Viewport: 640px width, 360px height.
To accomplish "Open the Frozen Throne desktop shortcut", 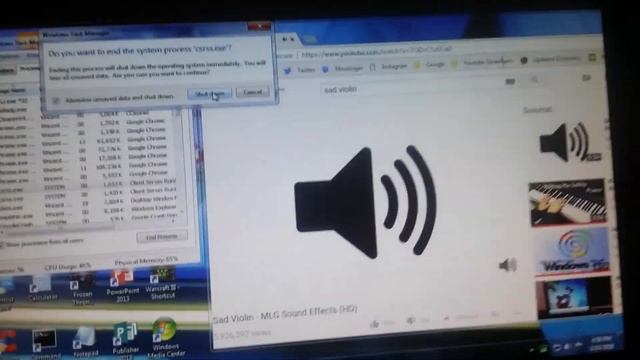I will tap(82, 290).
